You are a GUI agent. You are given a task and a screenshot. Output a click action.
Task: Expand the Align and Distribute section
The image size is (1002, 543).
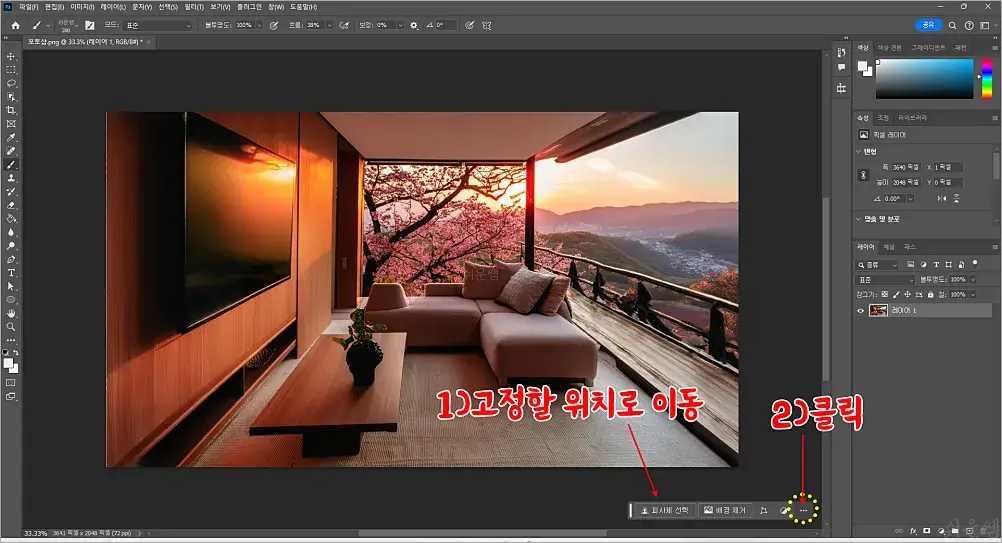(858, 219)
